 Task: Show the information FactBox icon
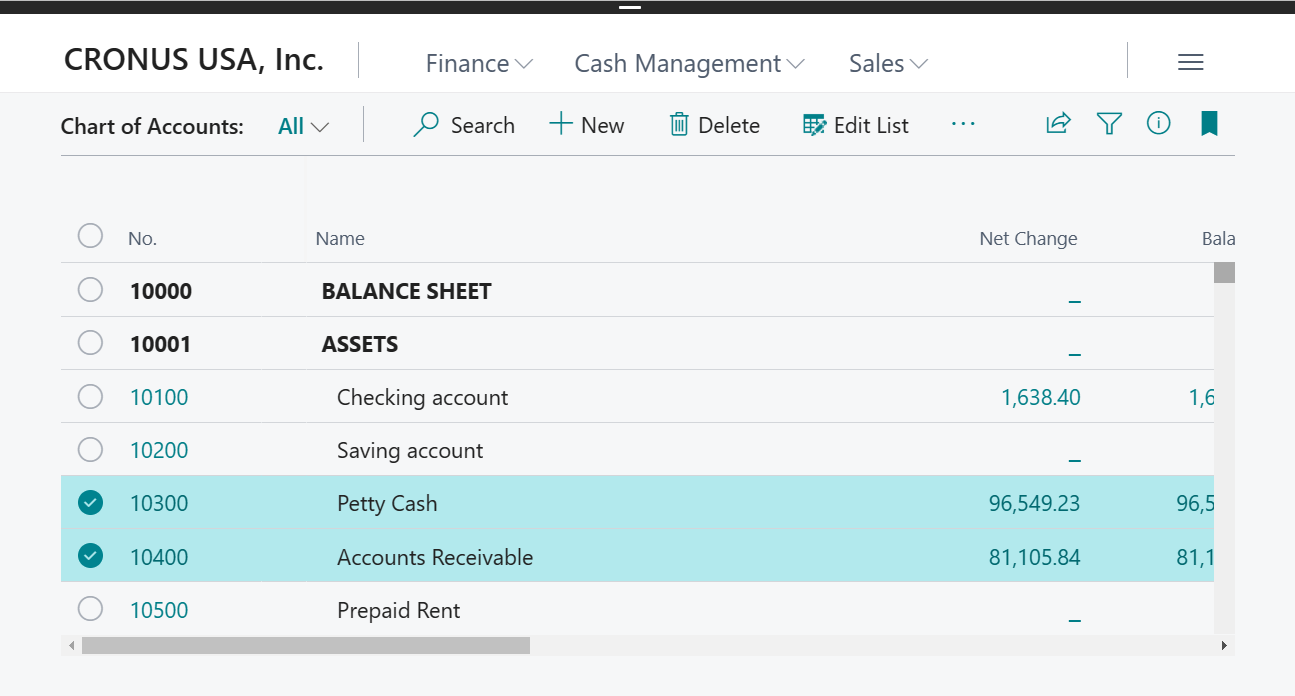(x=1158, y=124)
